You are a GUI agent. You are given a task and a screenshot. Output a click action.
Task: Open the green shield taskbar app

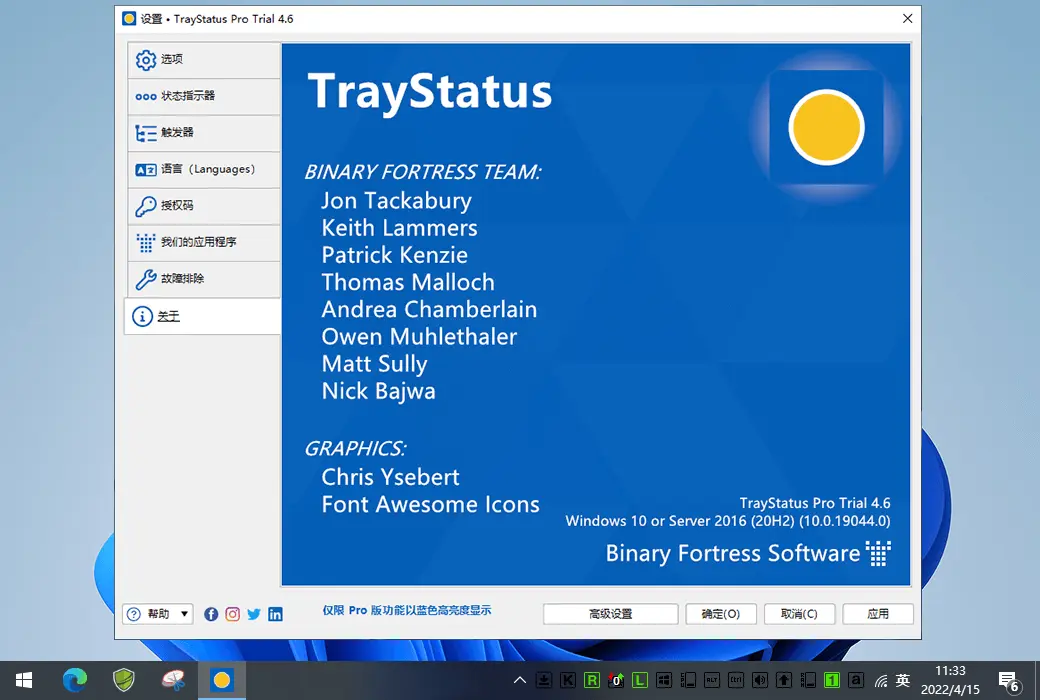pyautogui.click(x=124, y=680)
